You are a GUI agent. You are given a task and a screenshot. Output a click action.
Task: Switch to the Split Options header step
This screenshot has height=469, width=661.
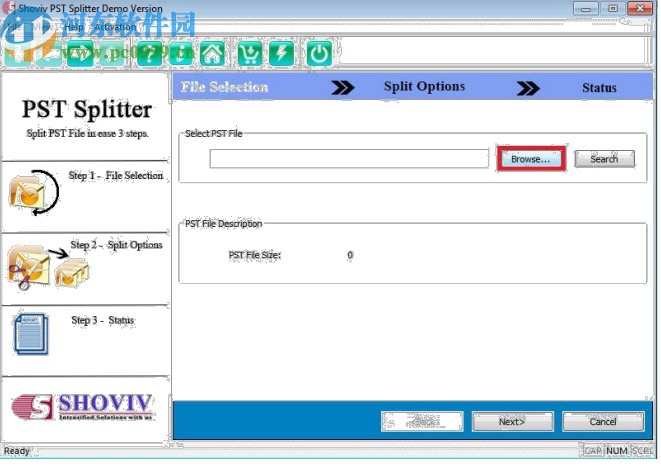(x=425, y=87)
